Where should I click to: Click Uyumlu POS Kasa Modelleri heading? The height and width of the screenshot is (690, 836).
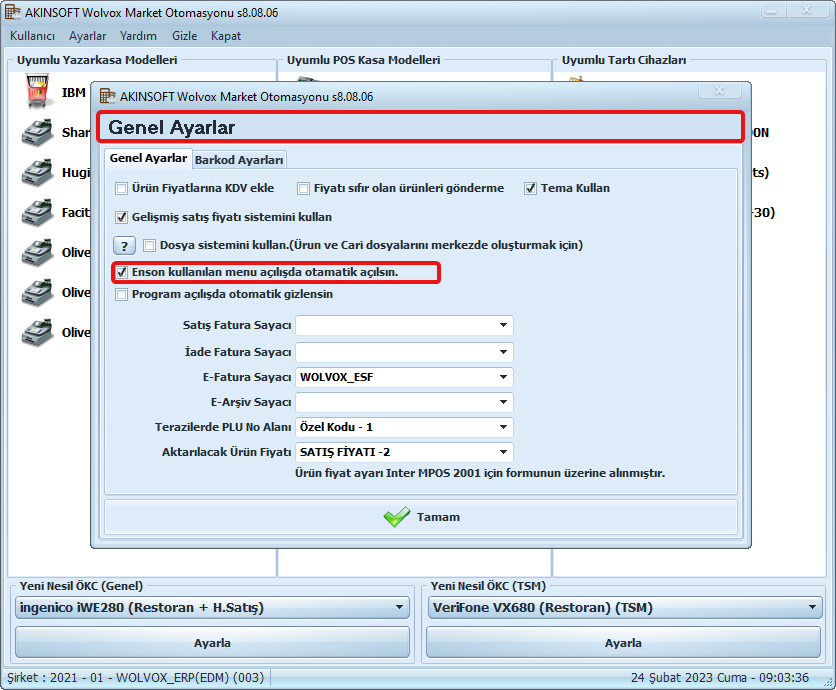tap(364, 60)
